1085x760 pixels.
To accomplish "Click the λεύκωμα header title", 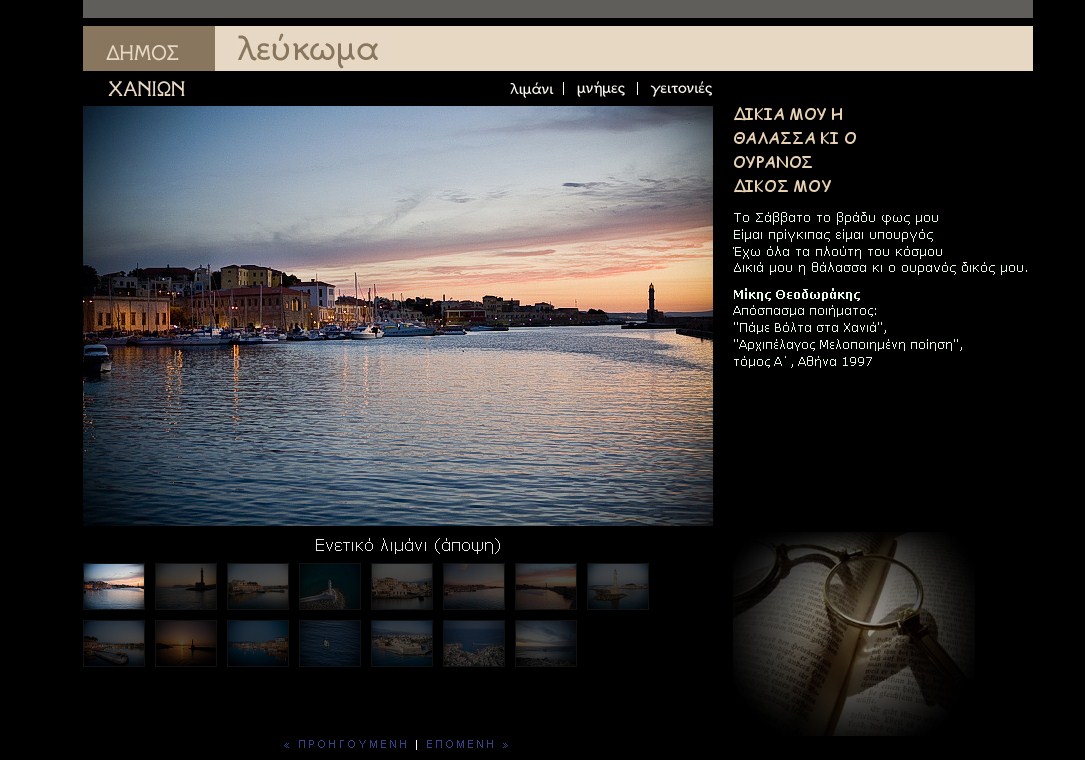I will [308, 50].
